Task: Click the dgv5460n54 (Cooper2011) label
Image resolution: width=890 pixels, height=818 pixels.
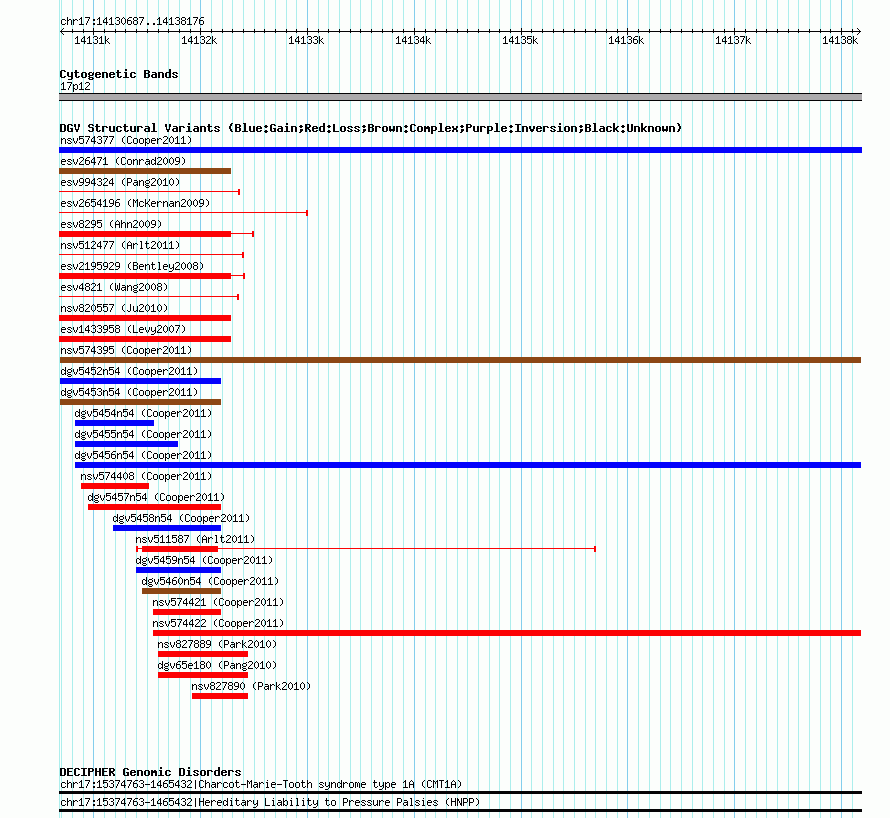Action: (x=210, y=581)
